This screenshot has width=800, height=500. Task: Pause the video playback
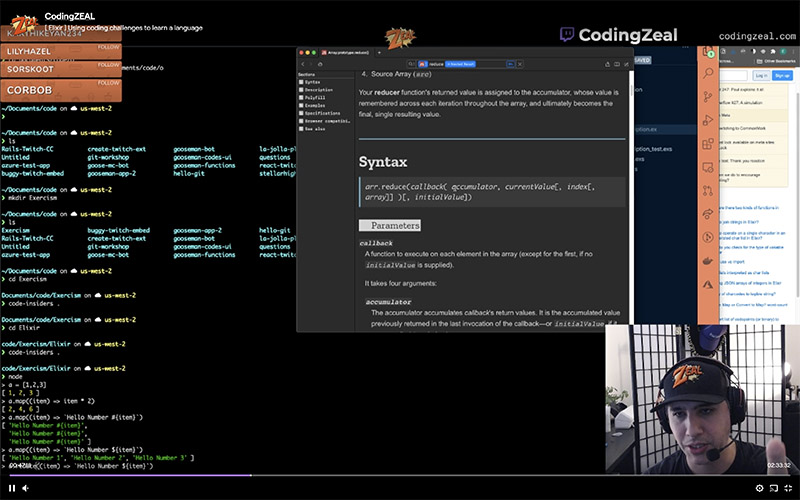coord(12,488)
